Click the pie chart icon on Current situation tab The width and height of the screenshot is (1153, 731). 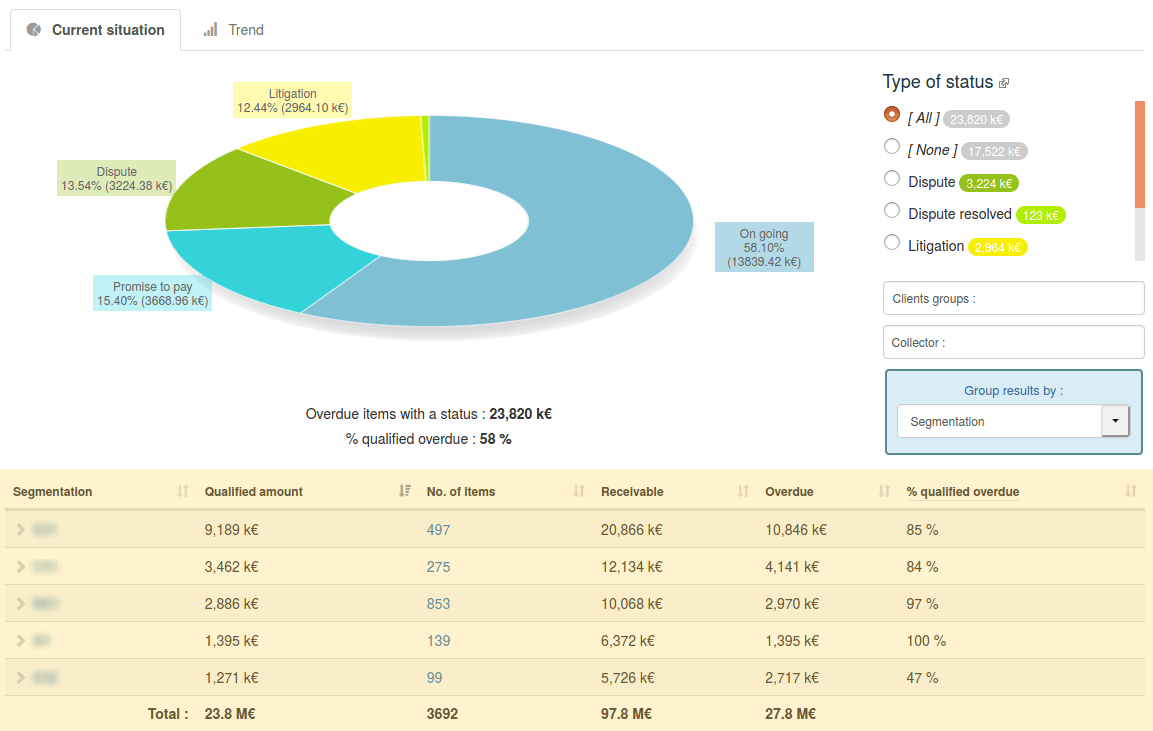click(34, 30)
